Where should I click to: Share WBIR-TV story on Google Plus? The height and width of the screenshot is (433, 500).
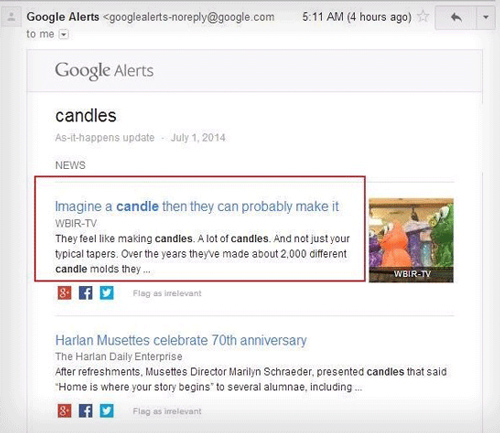tap(64, 293)
